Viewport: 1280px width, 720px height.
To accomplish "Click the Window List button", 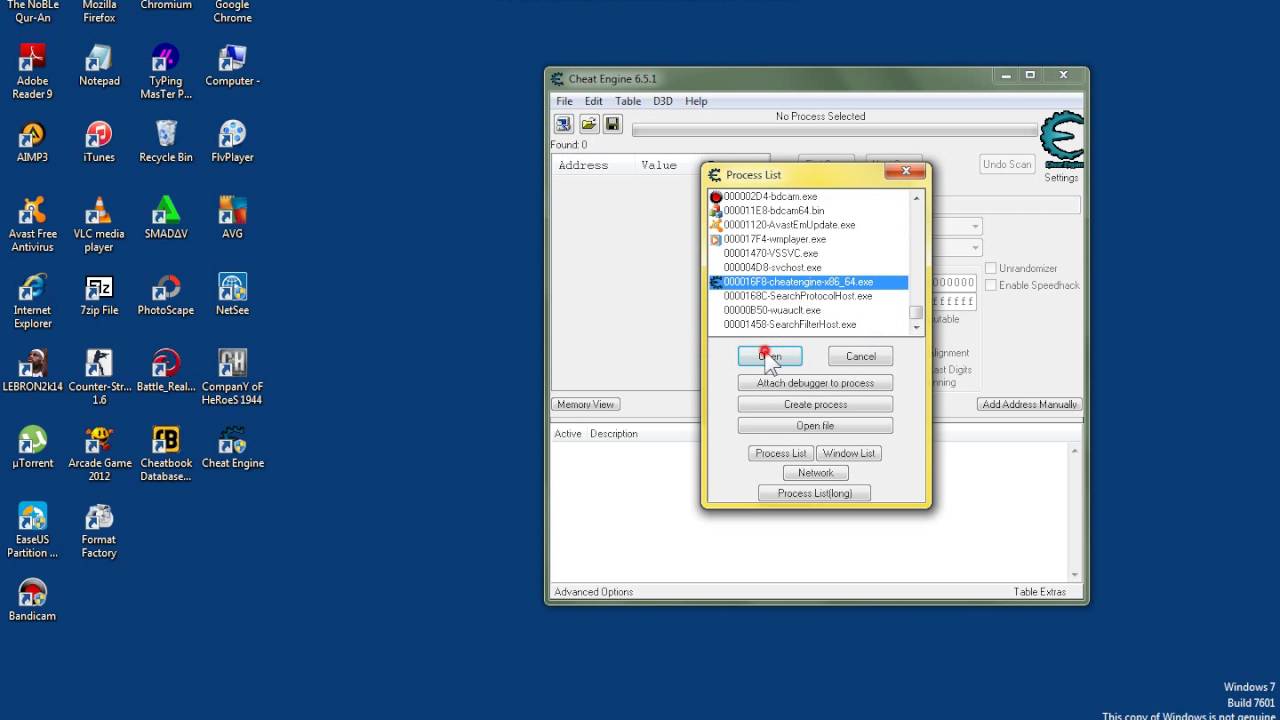I will pyautogui.click(x=849, y=453).
